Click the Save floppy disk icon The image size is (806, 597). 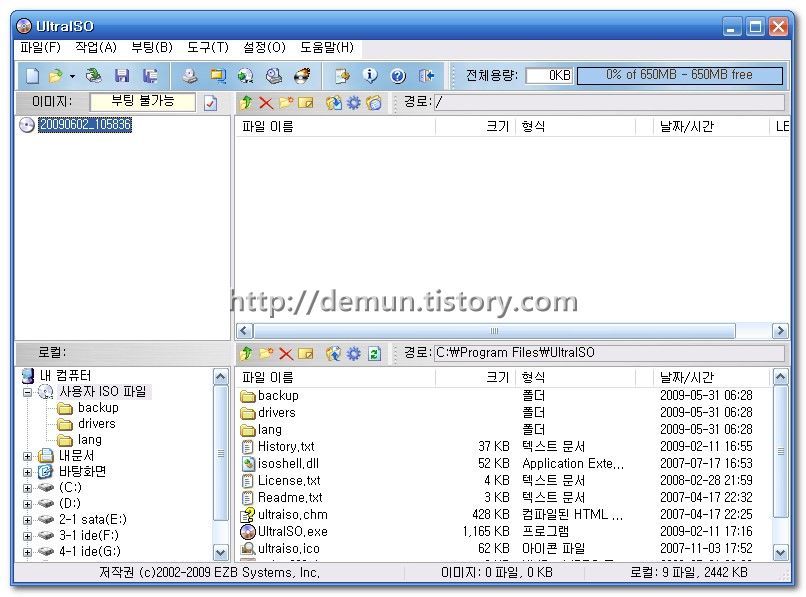(x=122, y=75)
